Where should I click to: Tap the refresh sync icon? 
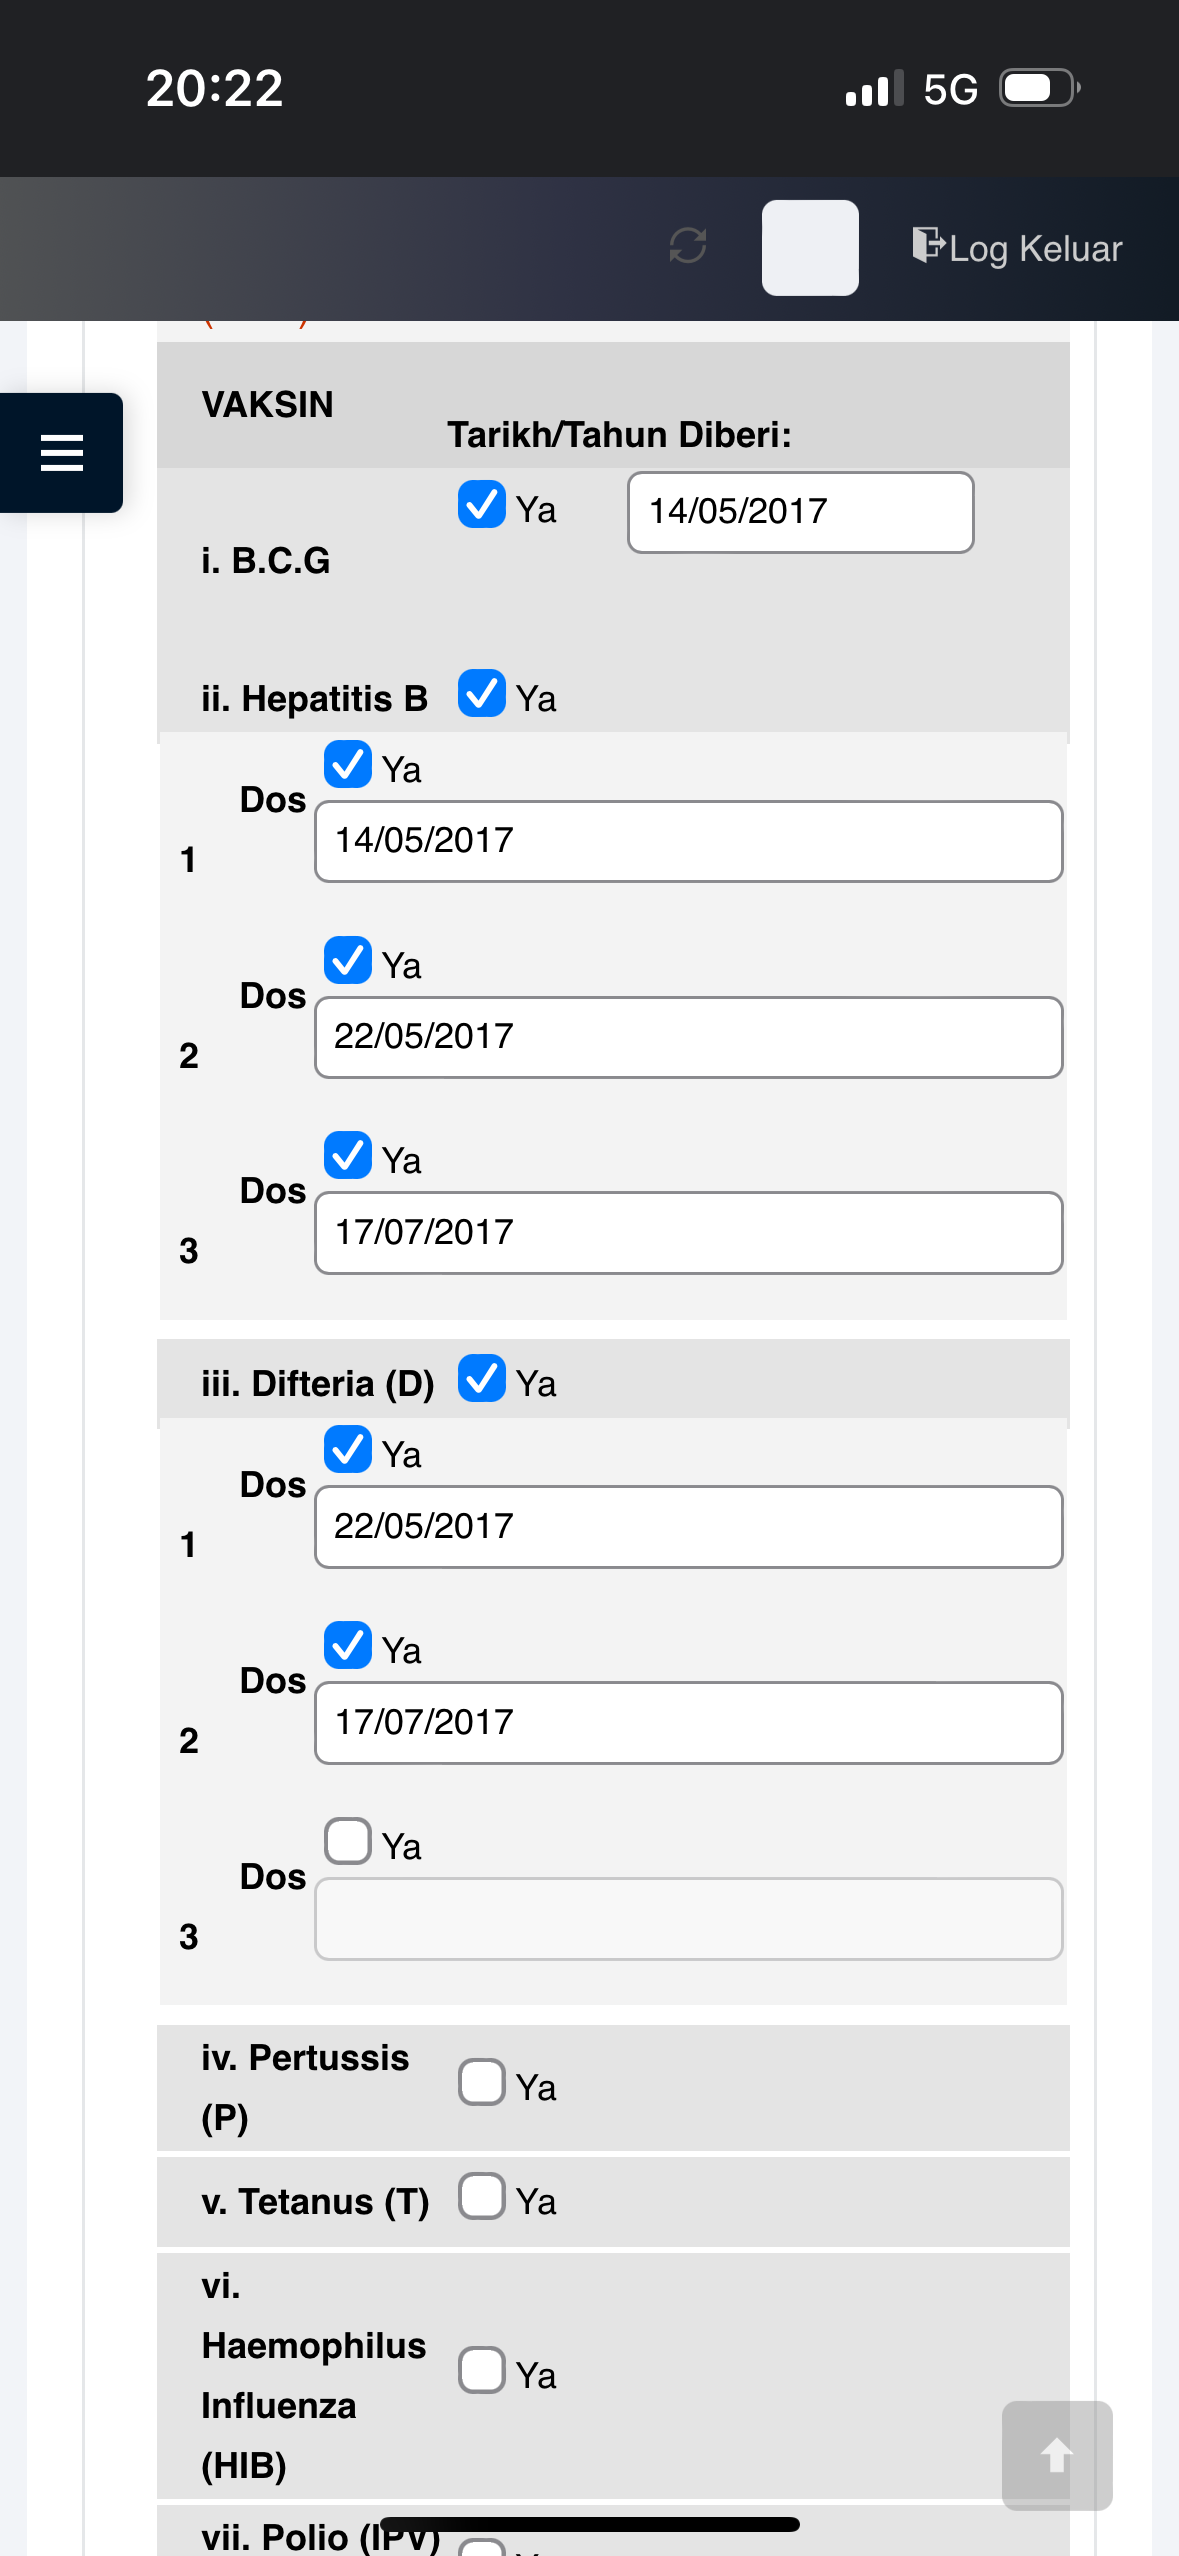688,246
